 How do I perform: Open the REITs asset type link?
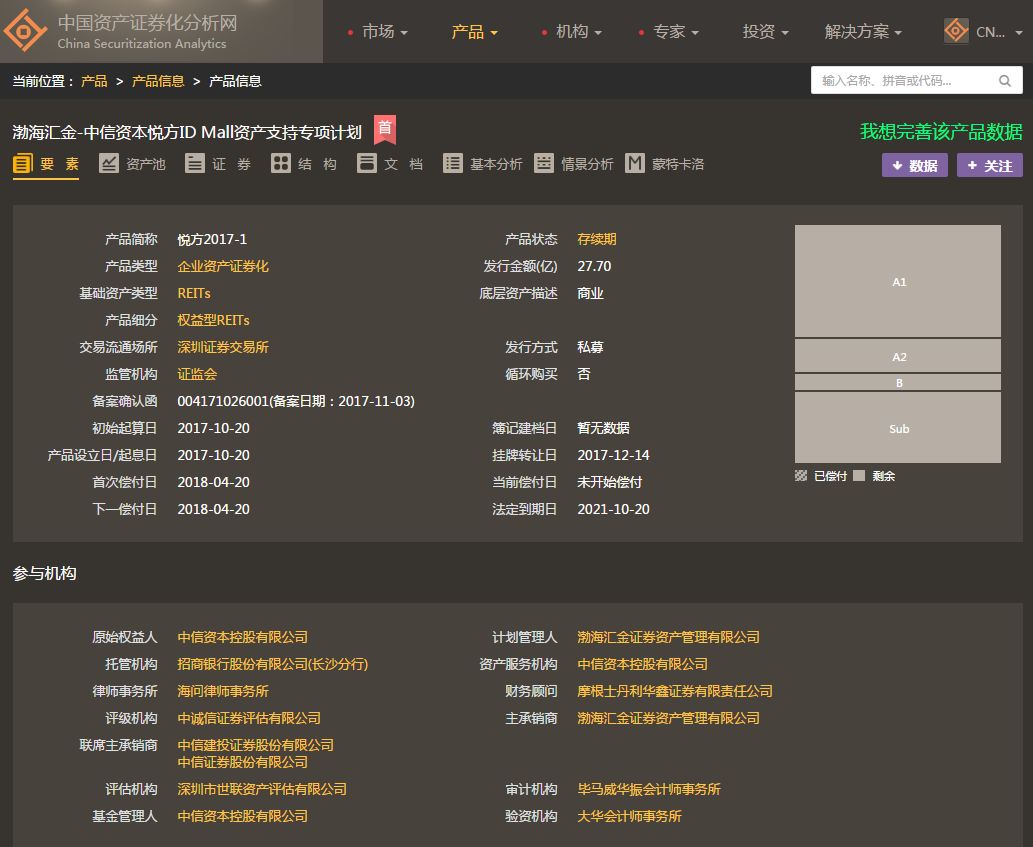(x=194, y=293)
